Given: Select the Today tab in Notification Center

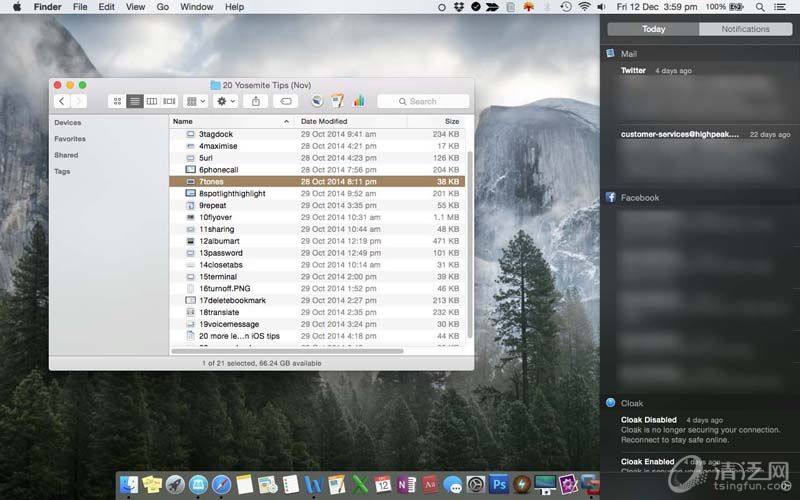Looking at the screenshot, I should (653, 29).
